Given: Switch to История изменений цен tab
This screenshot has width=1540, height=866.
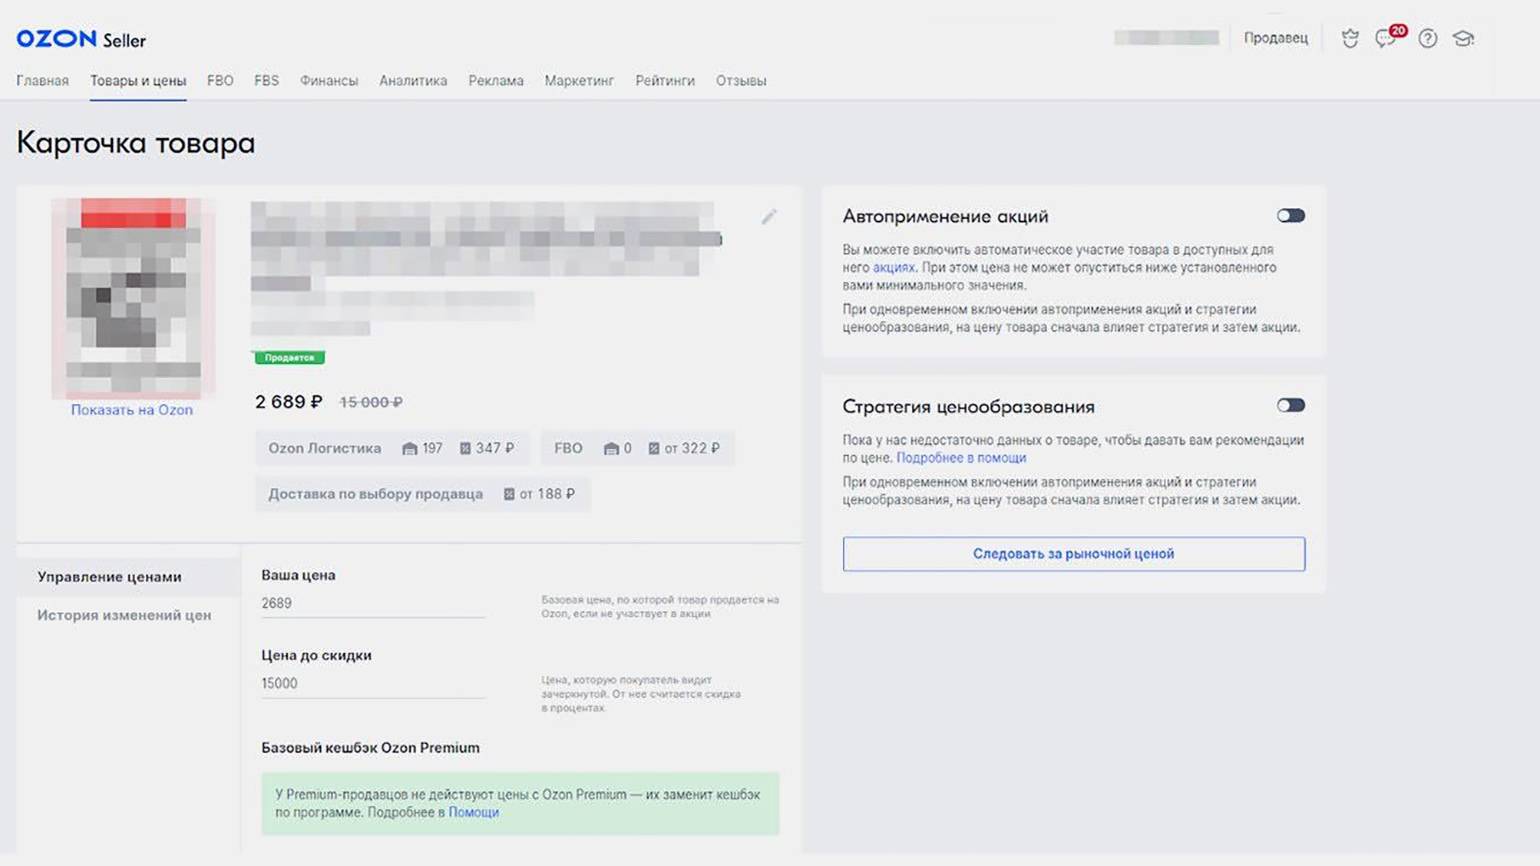Looking at the screenshot, I should 124,615.
